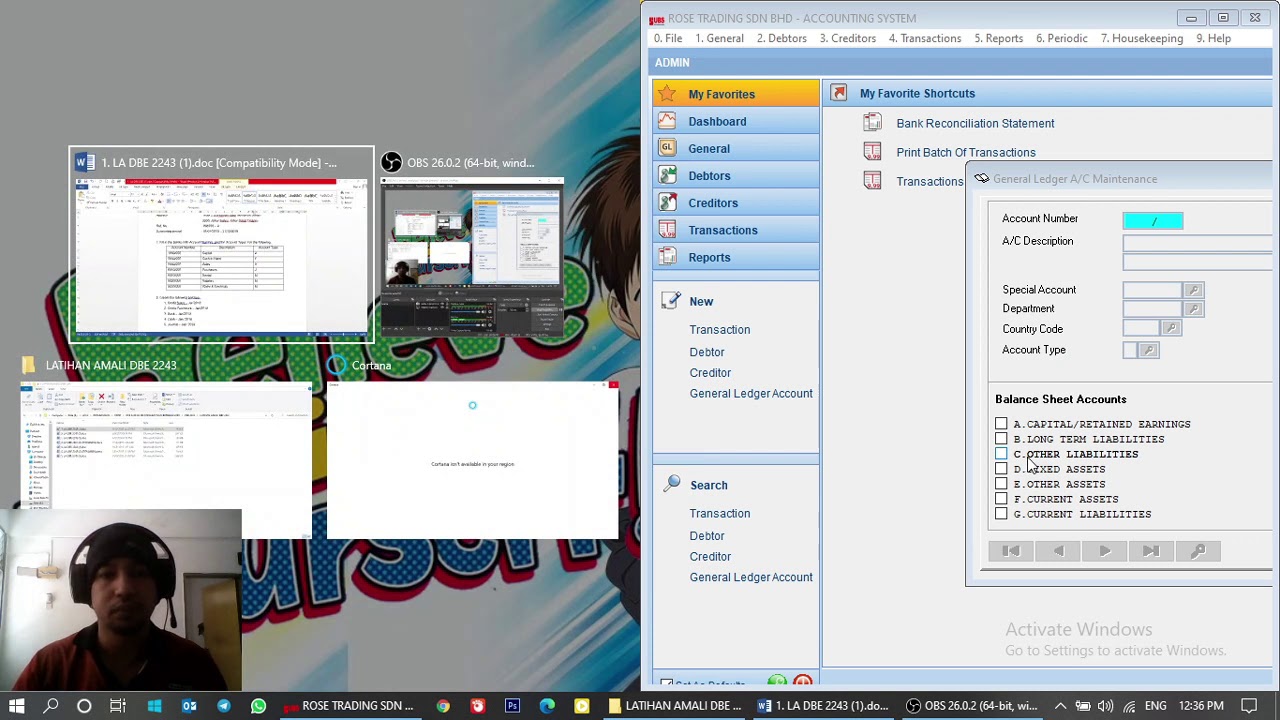Viewport: 1280px width, 720px height.
Task: Click the New section page icon
Action: coord(673,301)
